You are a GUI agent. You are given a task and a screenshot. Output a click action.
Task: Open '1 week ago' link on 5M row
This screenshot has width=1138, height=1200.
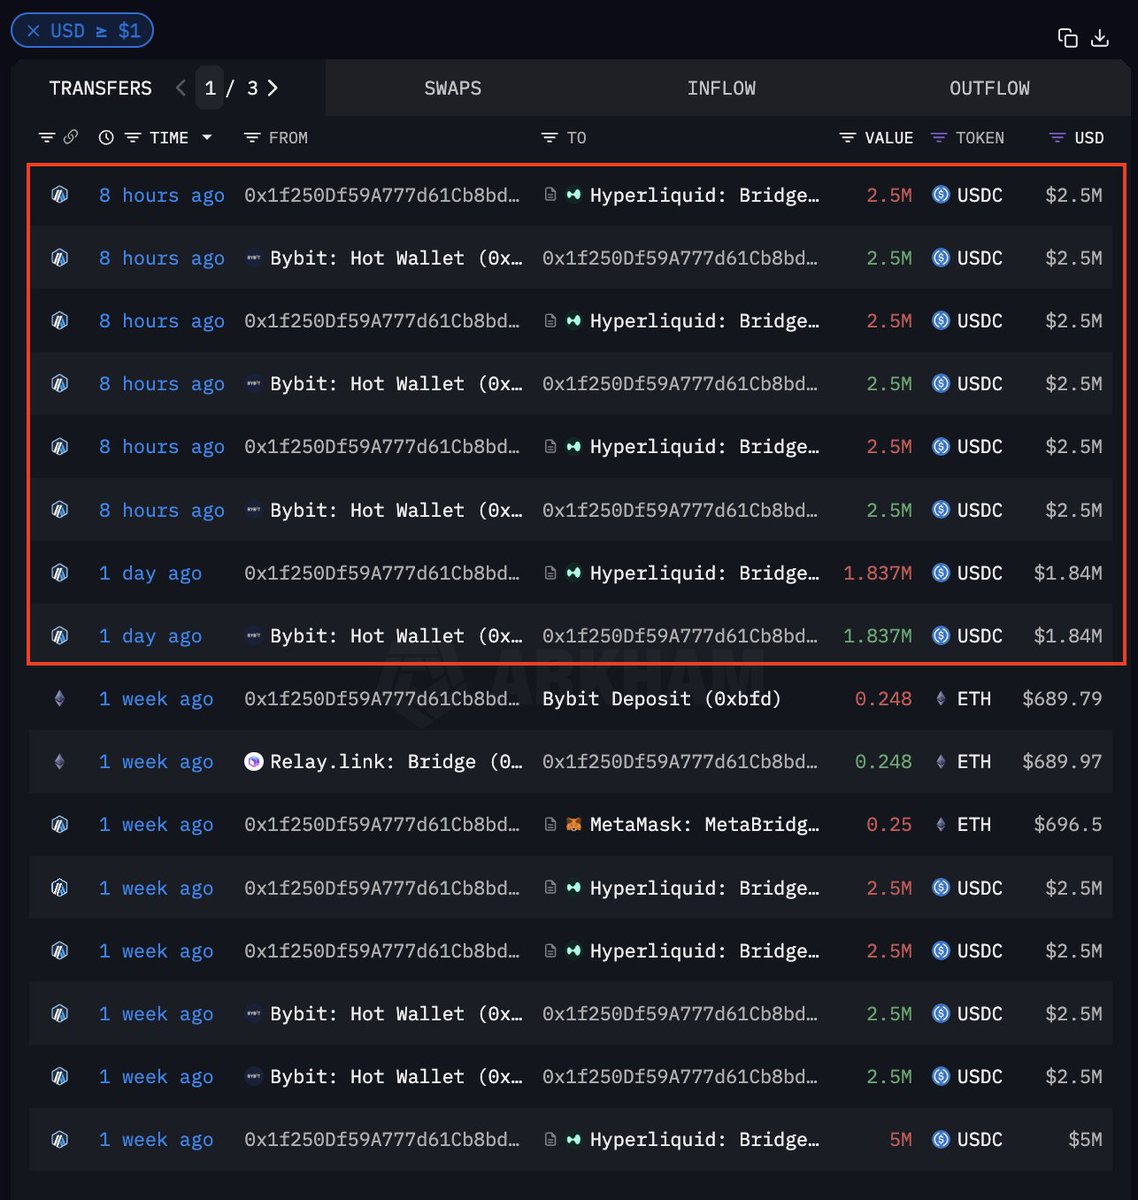[x=156, y=1139]
